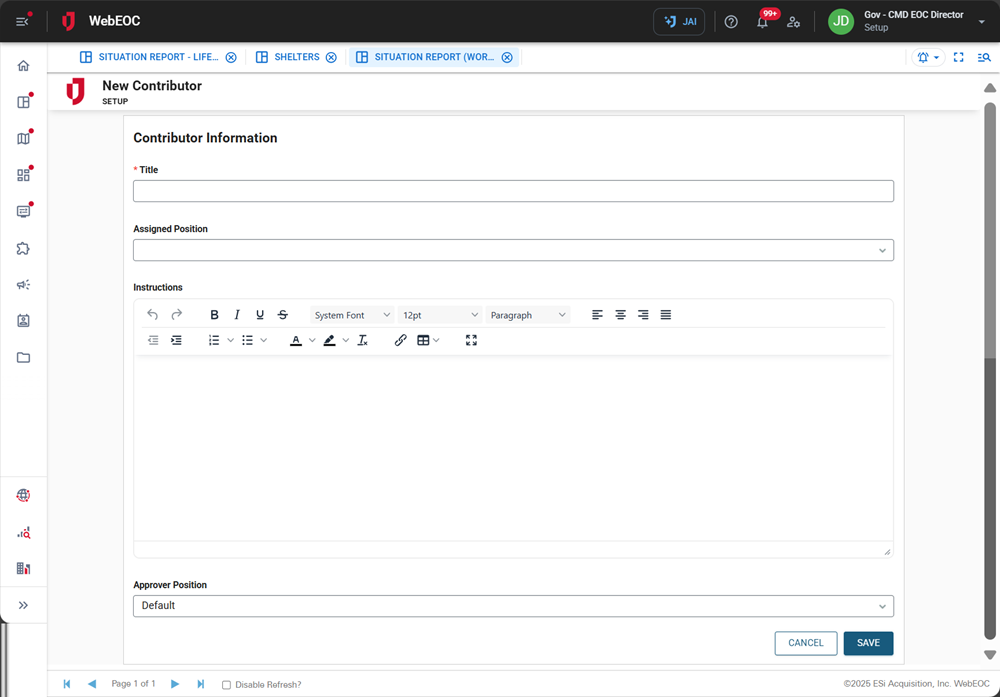Open the Assigned Position dropdown

tap(513, 250)
